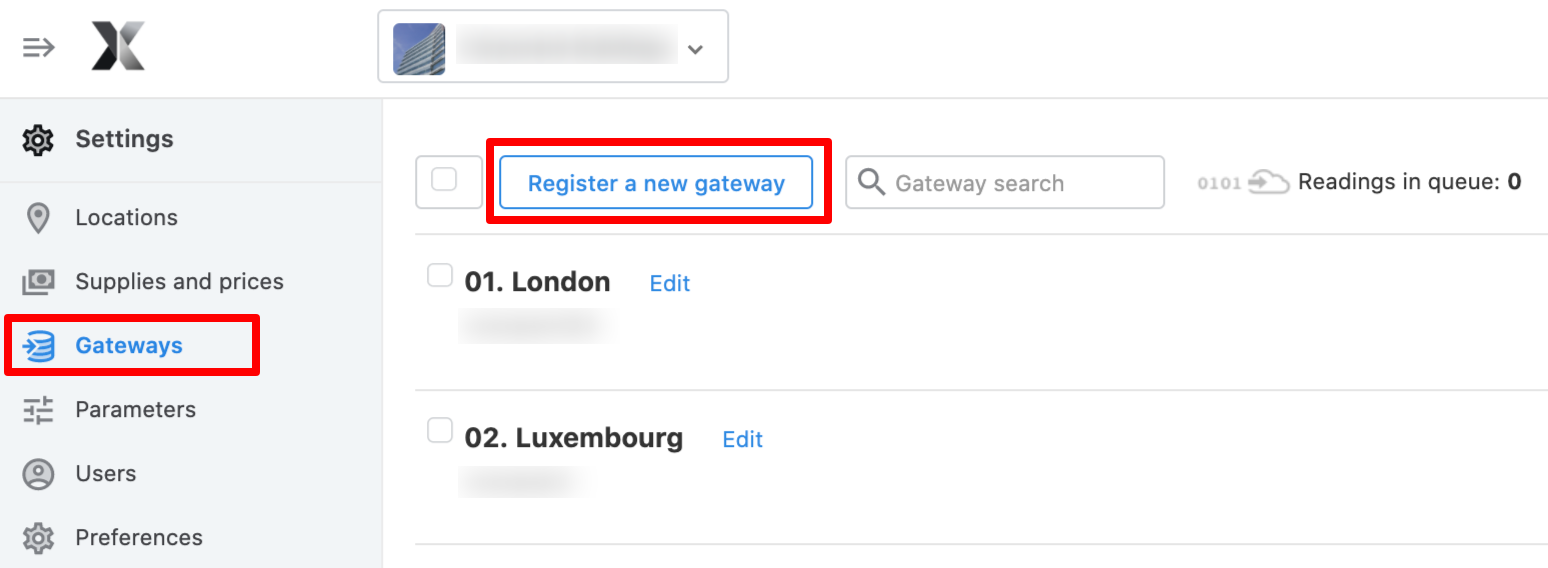Viewport: 1548px width, 568px height.
Task: Click Register a new gateway button
Action: pyautogui.click(x=656, y=183)
